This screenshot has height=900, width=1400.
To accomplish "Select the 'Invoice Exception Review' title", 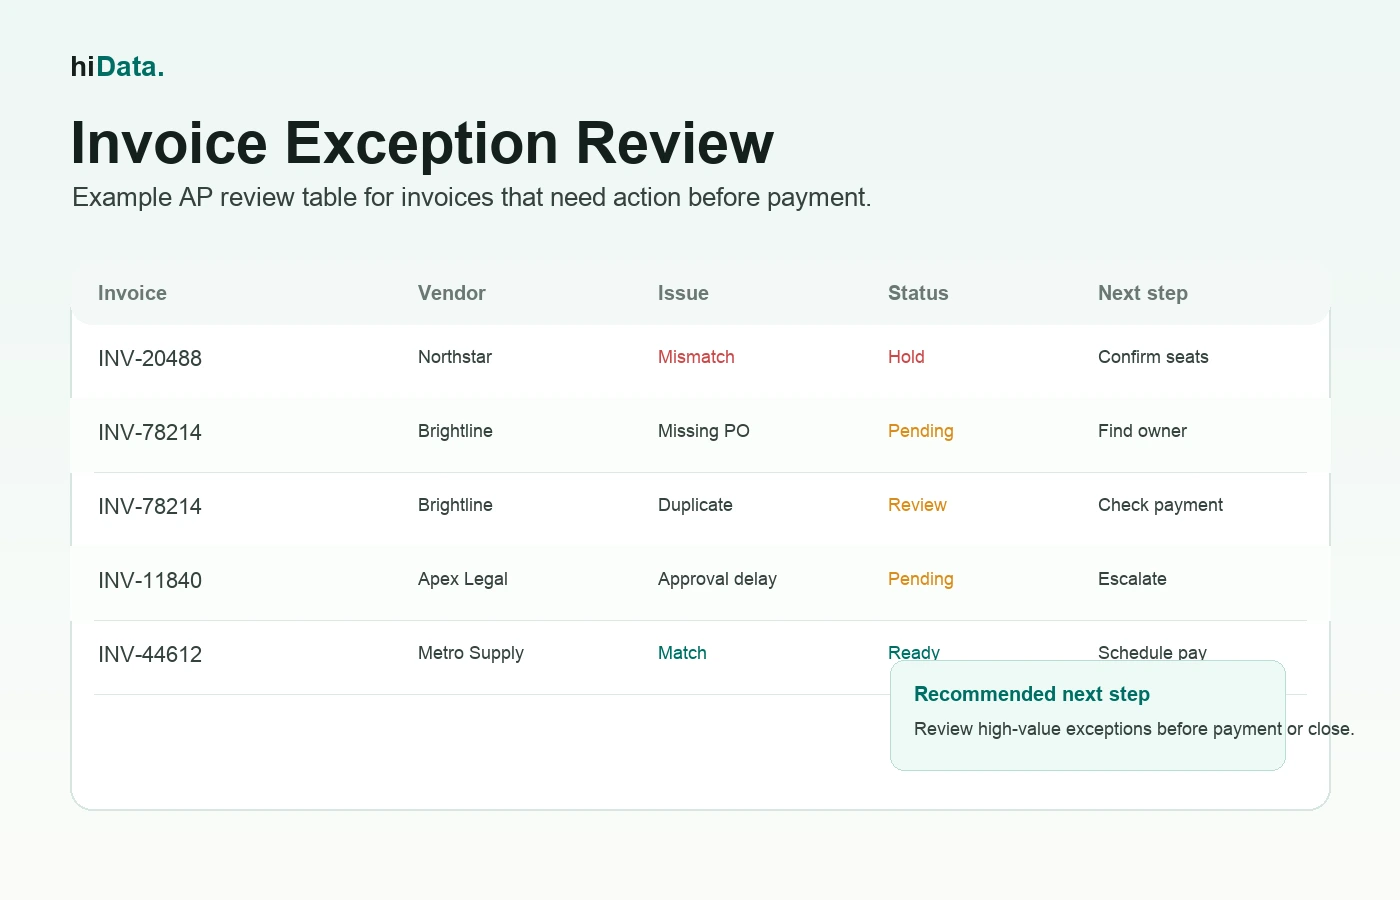I will (x=422, y=142).
